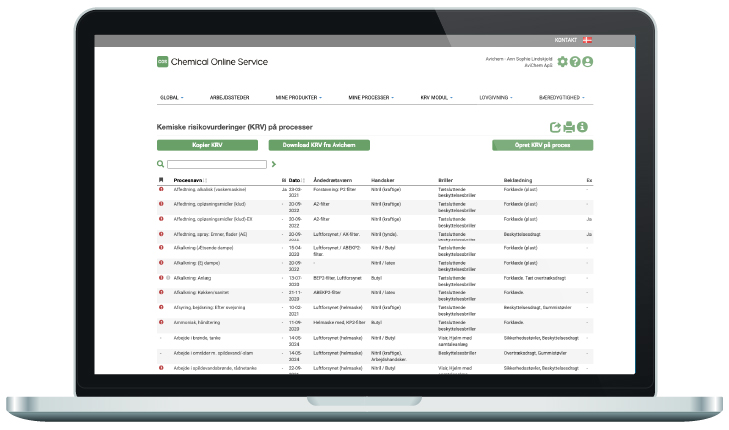
Task: Click the Danish flag language icon
Action: point(587,40)
